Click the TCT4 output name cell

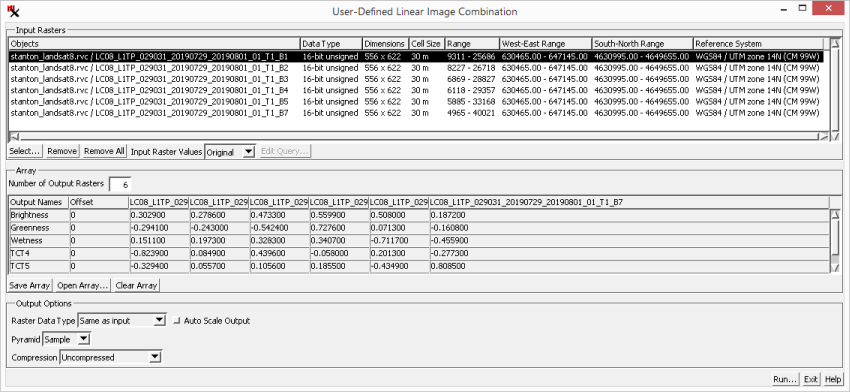39,254
